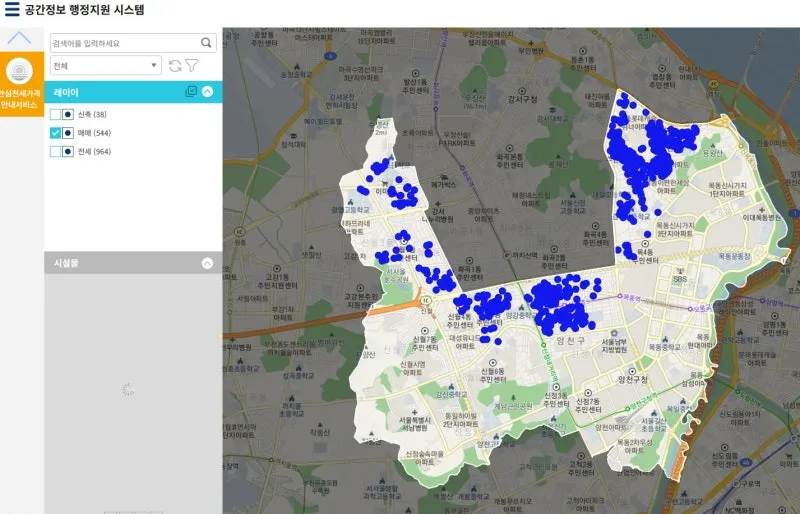Click the IC interchange marker on the map
This screenshot has width=800, height=514.
[426, 299]
